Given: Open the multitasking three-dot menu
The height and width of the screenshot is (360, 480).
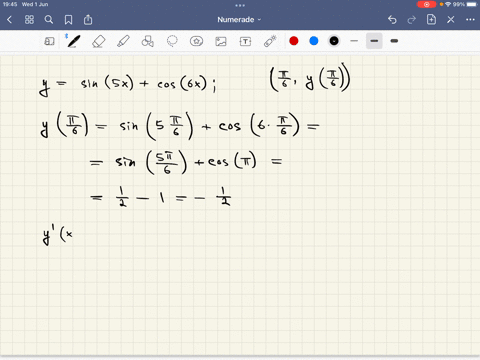Looking at the screenshot, I should point(240,5).
